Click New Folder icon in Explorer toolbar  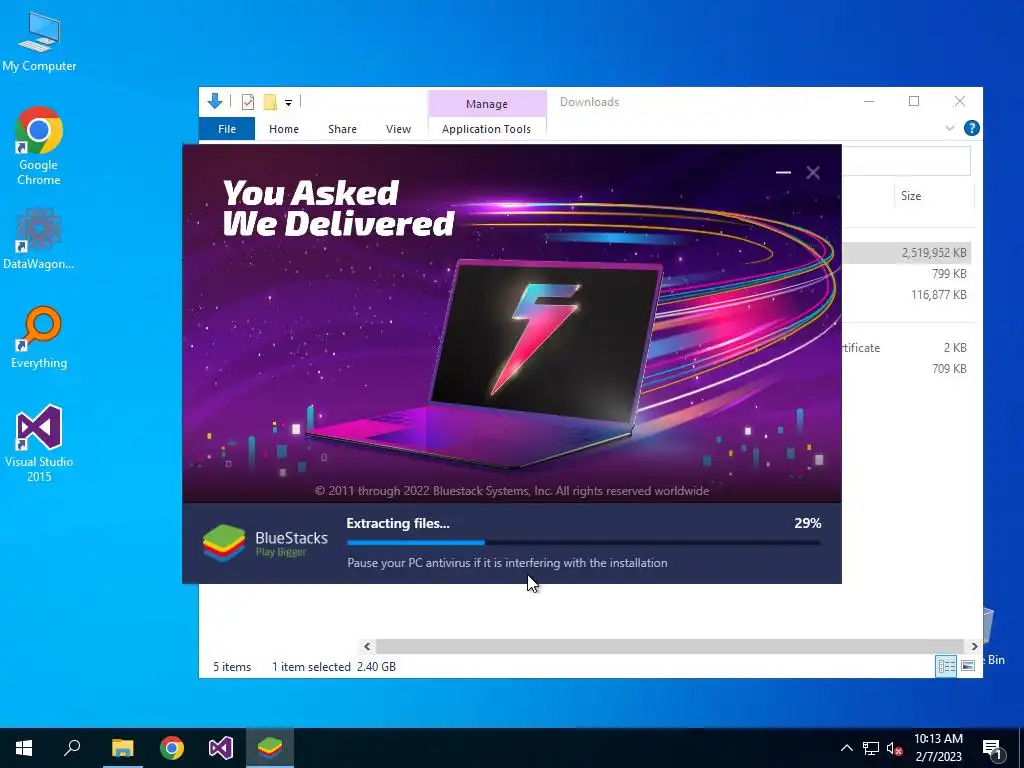(270, 101)
